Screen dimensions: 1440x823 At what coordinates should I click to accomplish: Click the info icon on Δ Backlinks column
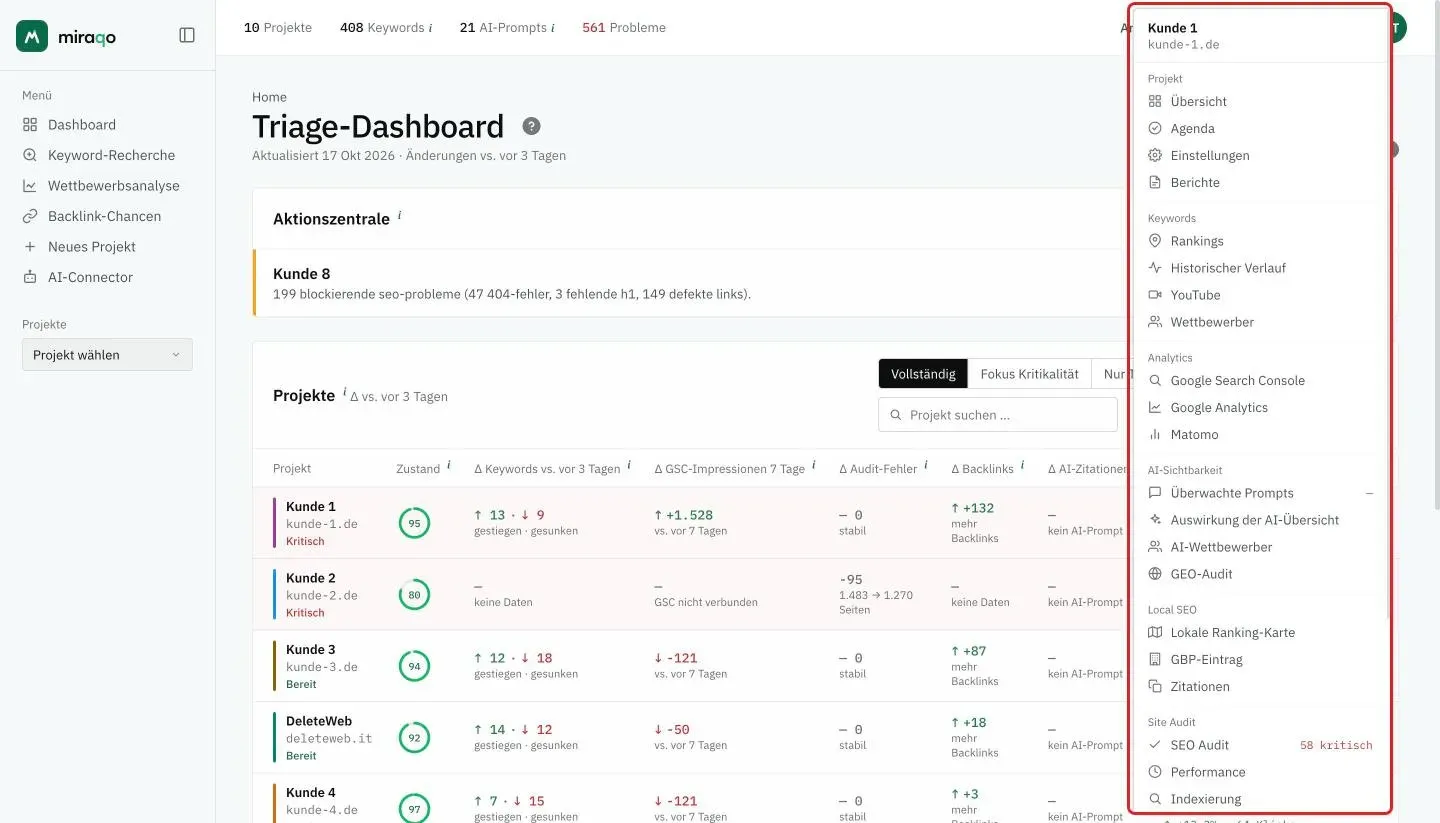(1023, 465)
